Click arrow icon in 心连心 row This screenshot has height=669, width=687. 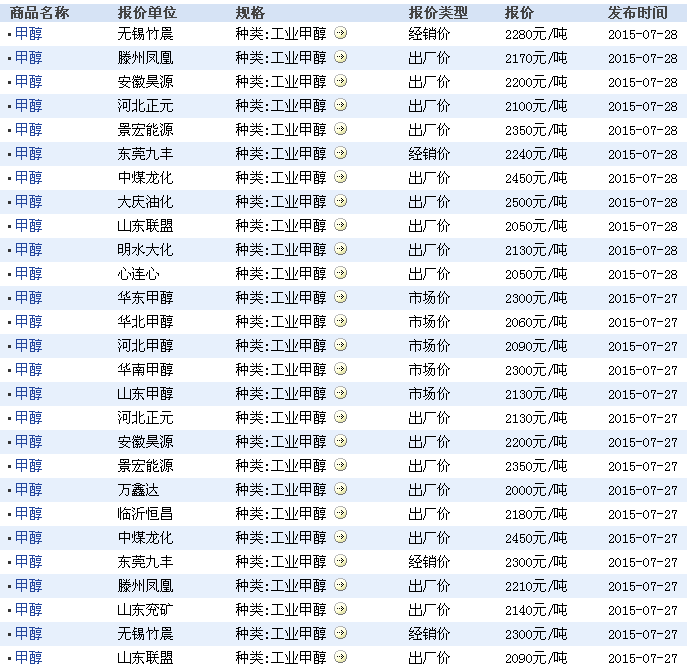(x=340, y=273)
